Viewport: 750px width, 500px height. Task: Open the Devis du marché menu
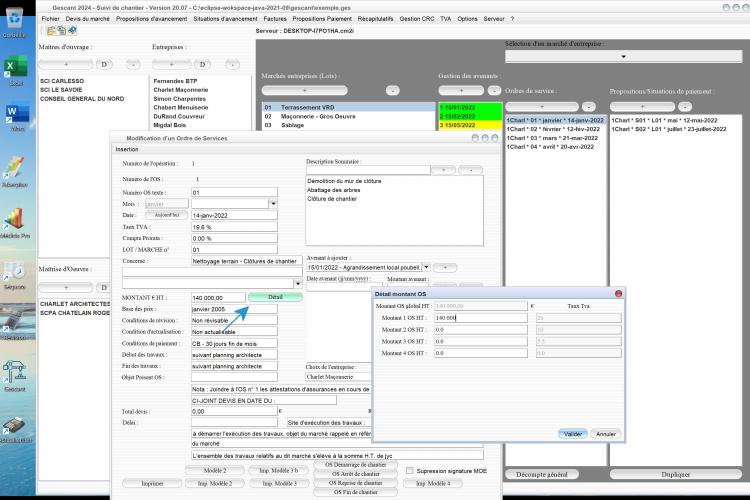[x=88, y=19]
